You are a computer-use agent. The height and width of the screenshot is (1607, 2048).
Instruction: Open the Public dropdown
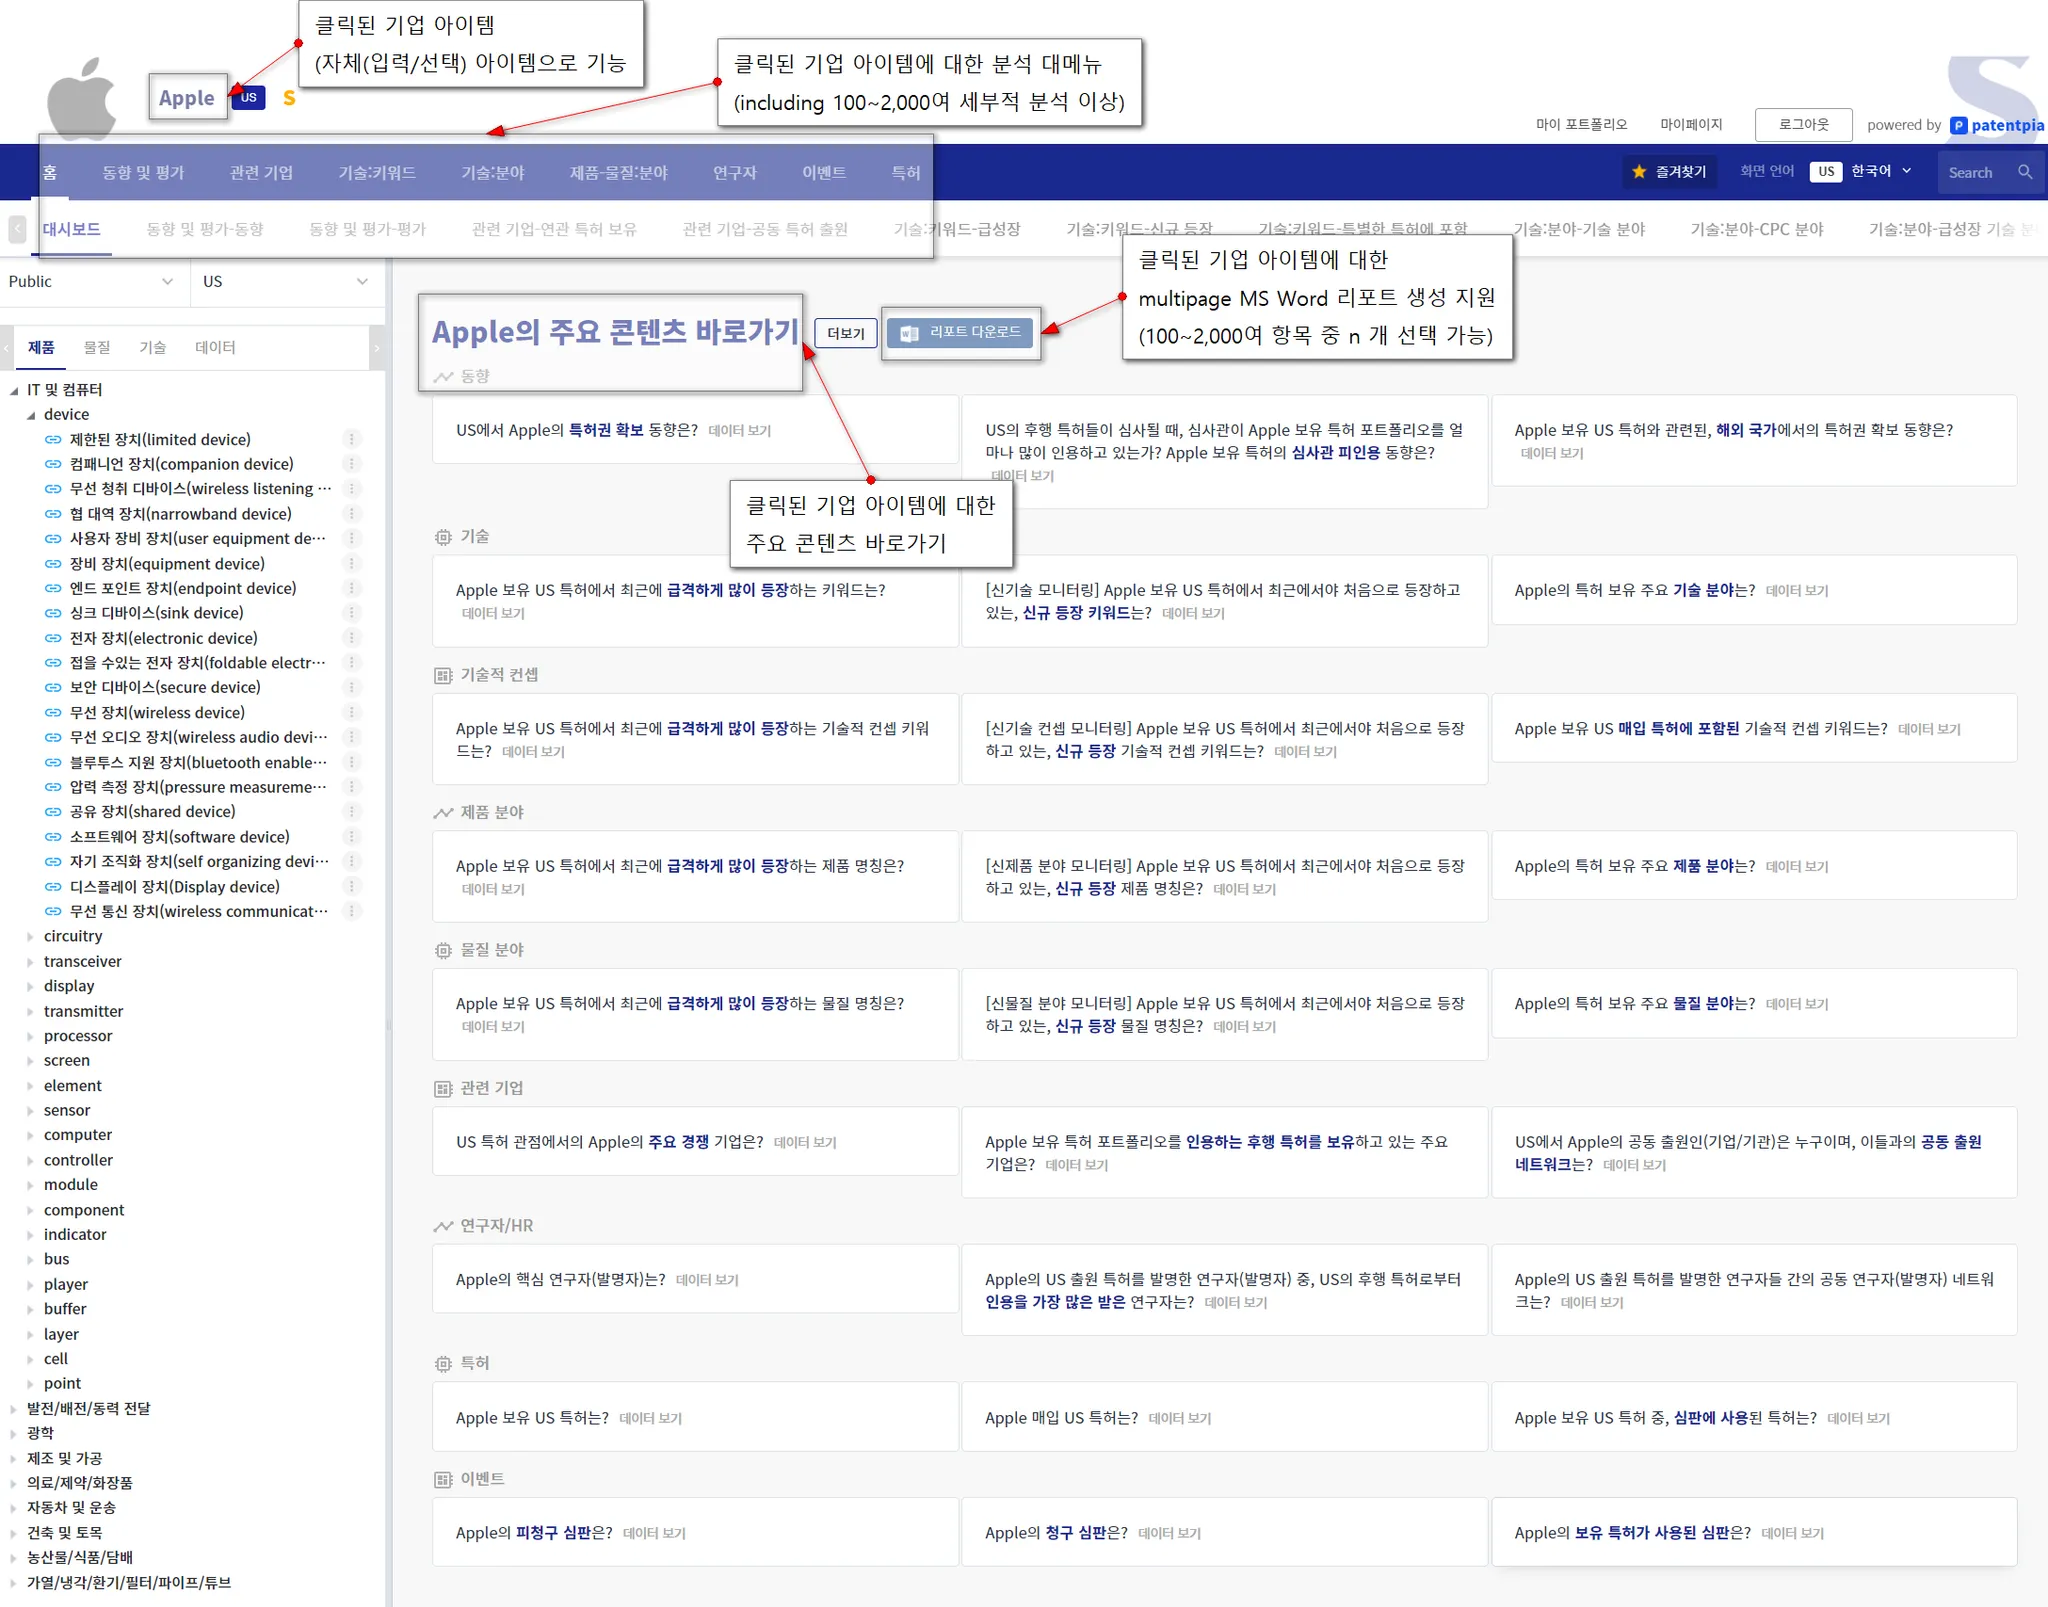point(92,282)
